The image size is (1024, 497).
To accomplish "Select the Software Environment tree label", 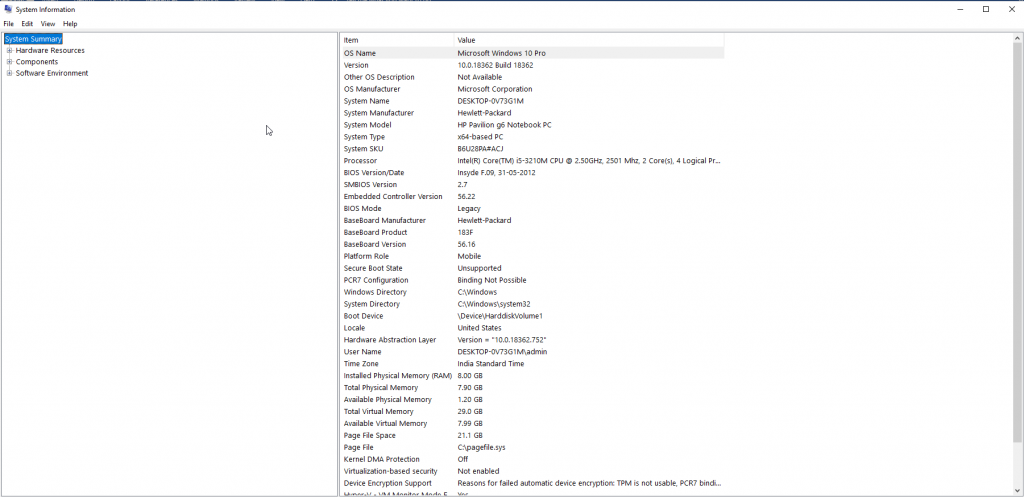I will (x=52, y=73).
